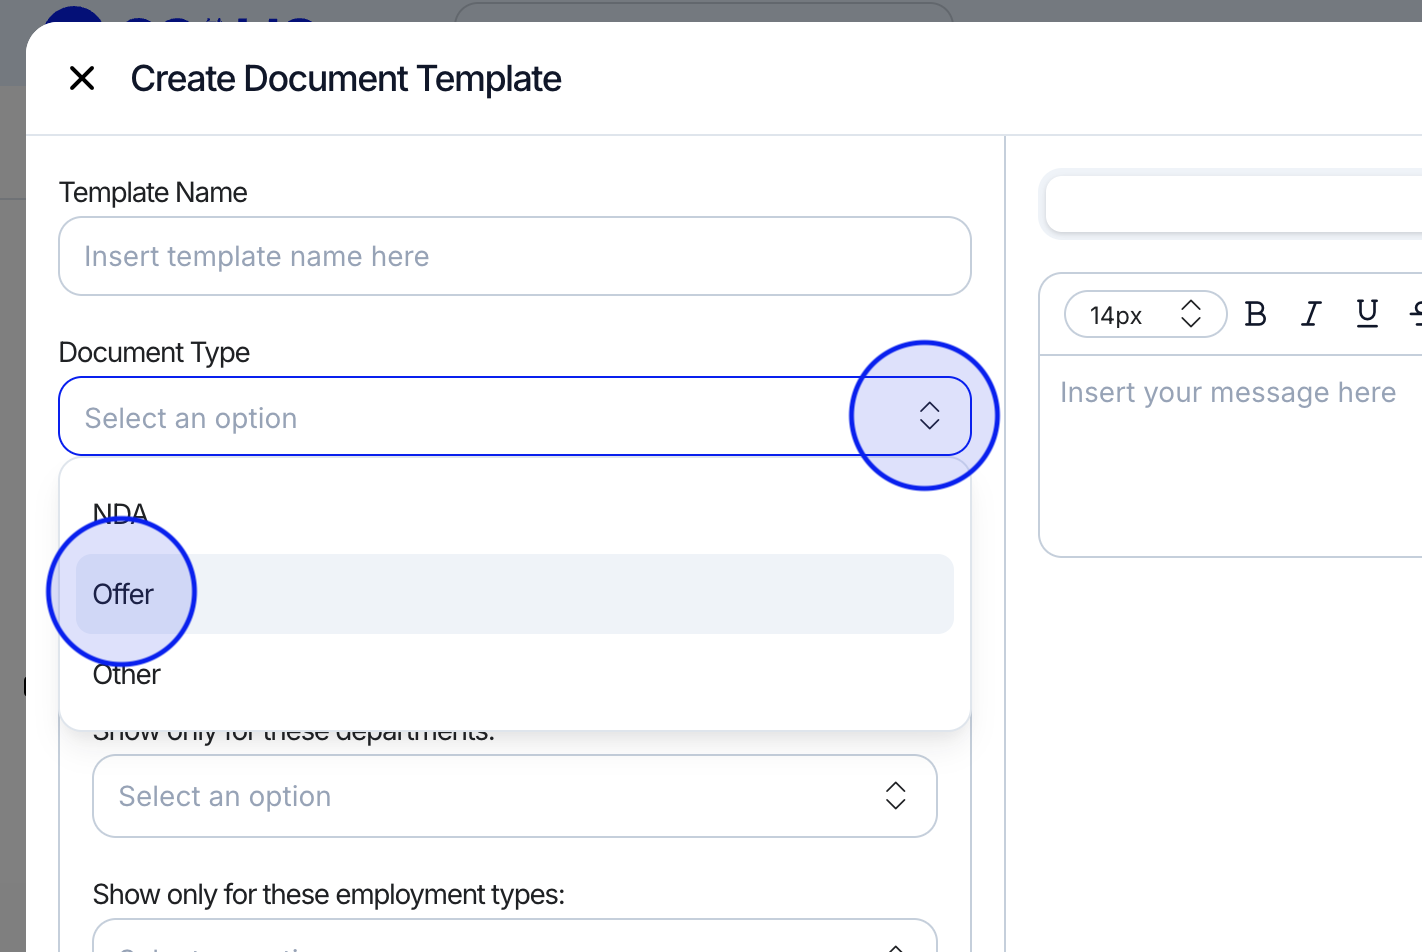Select Offer as the document type
1422x952 pixels.
click(x=124, y=594)
